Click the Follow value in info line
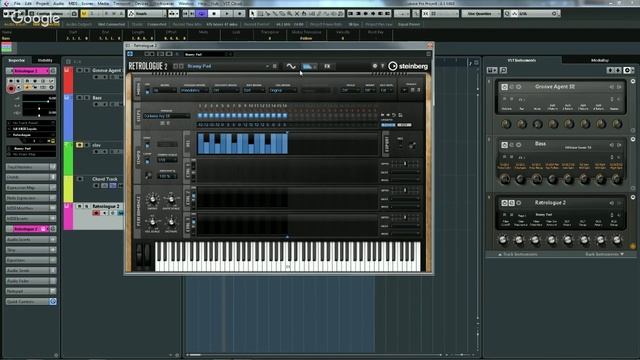640x360 pixels. tap(306, 38)
